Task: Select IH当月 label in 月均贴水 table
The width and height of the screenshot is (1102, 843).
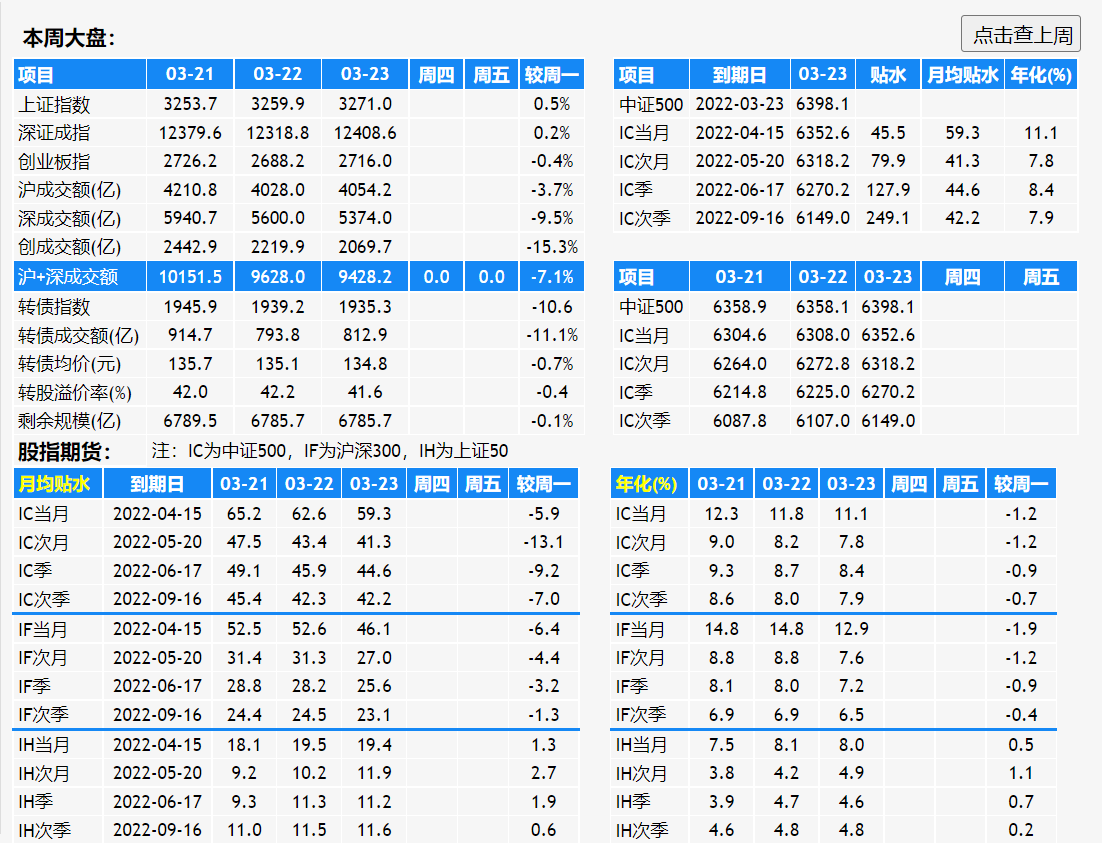Action: [x=44, y=745]
